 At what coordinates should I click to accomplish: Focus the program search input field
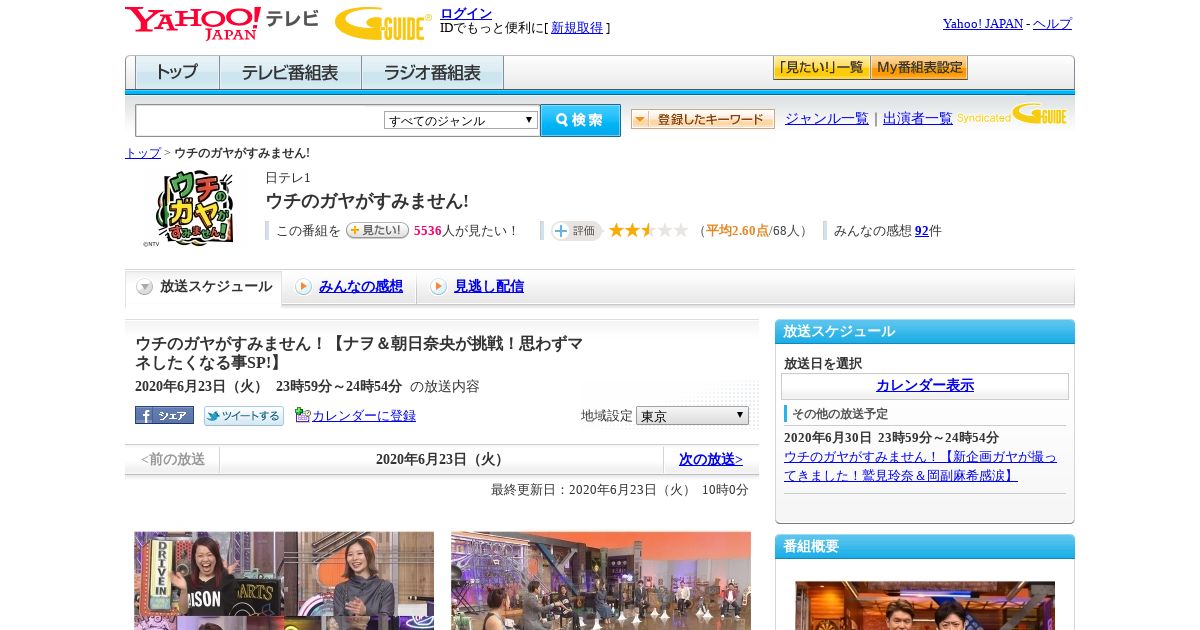tap(259, 120)
